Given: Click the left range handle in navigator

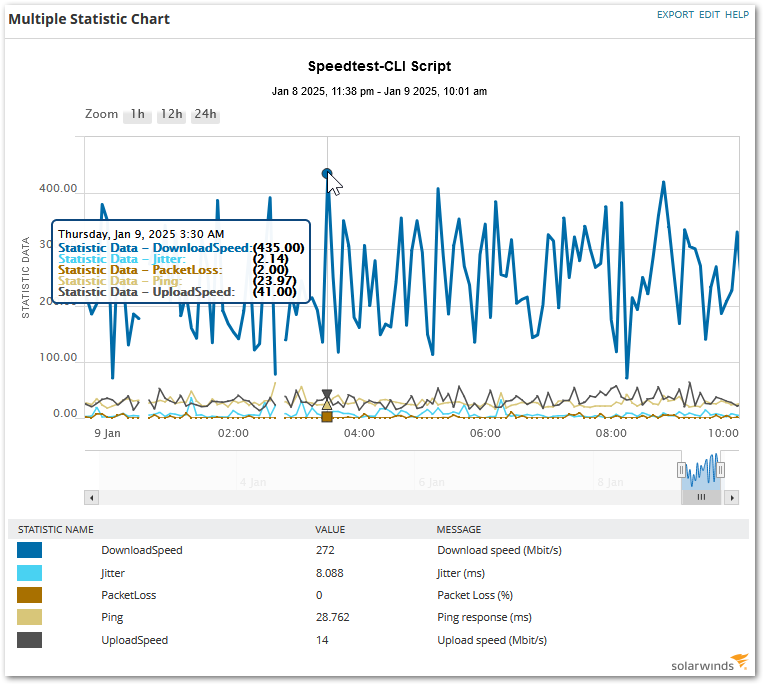Looking at the screenshot, I should (681, 470).
